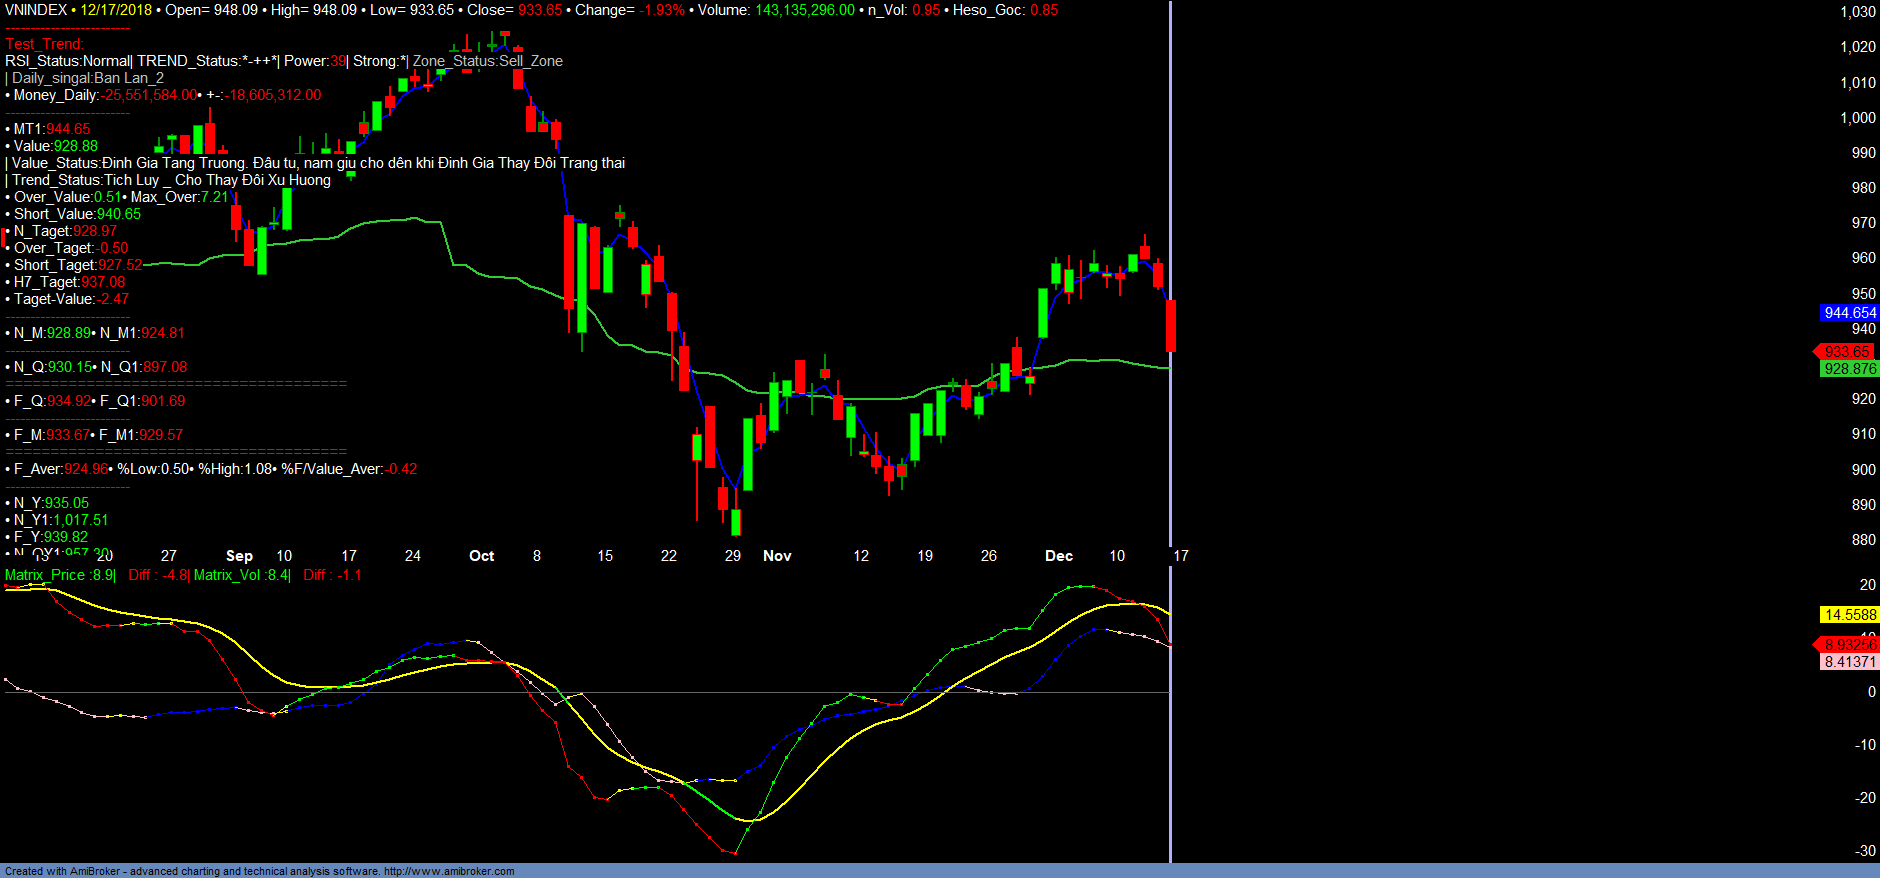This screenshot has height=878, width=1880.
Task: Click the blue 944.654 price label
Action: point(1849,313)
